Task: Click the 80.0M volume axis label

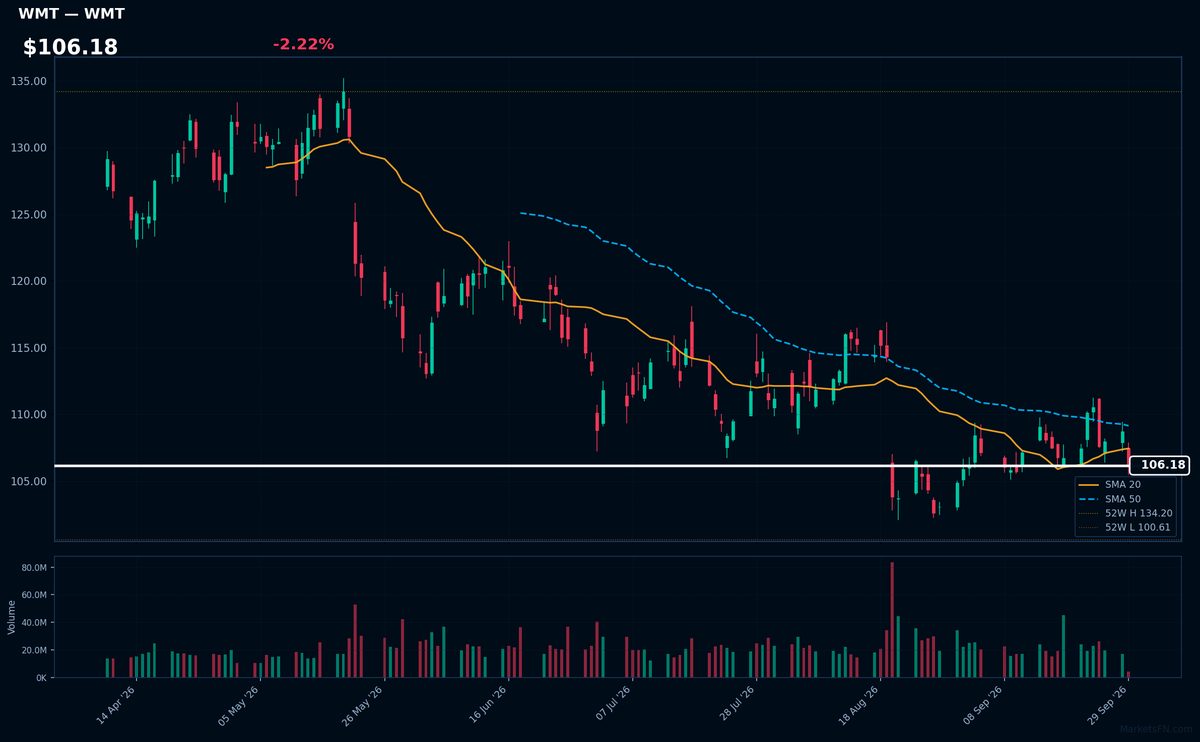Action: 34,568
